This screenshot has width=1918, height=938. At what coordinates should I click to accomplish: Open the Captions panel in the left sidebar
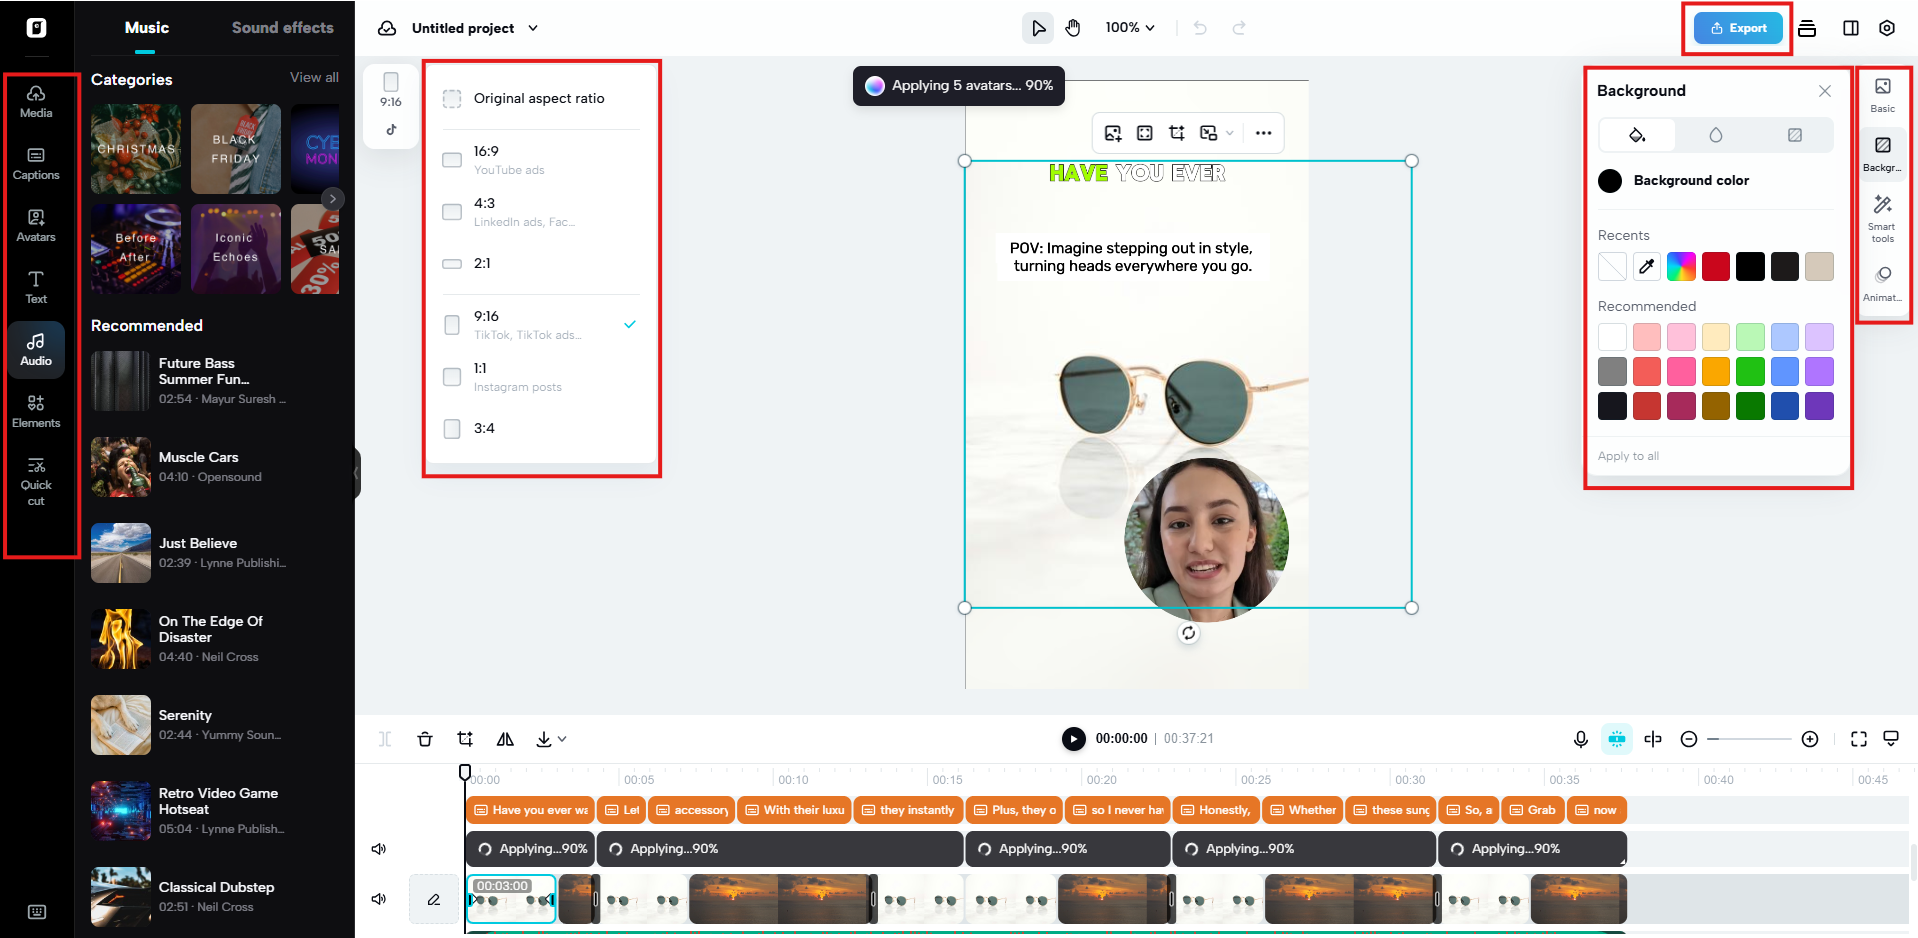[36, 163]
